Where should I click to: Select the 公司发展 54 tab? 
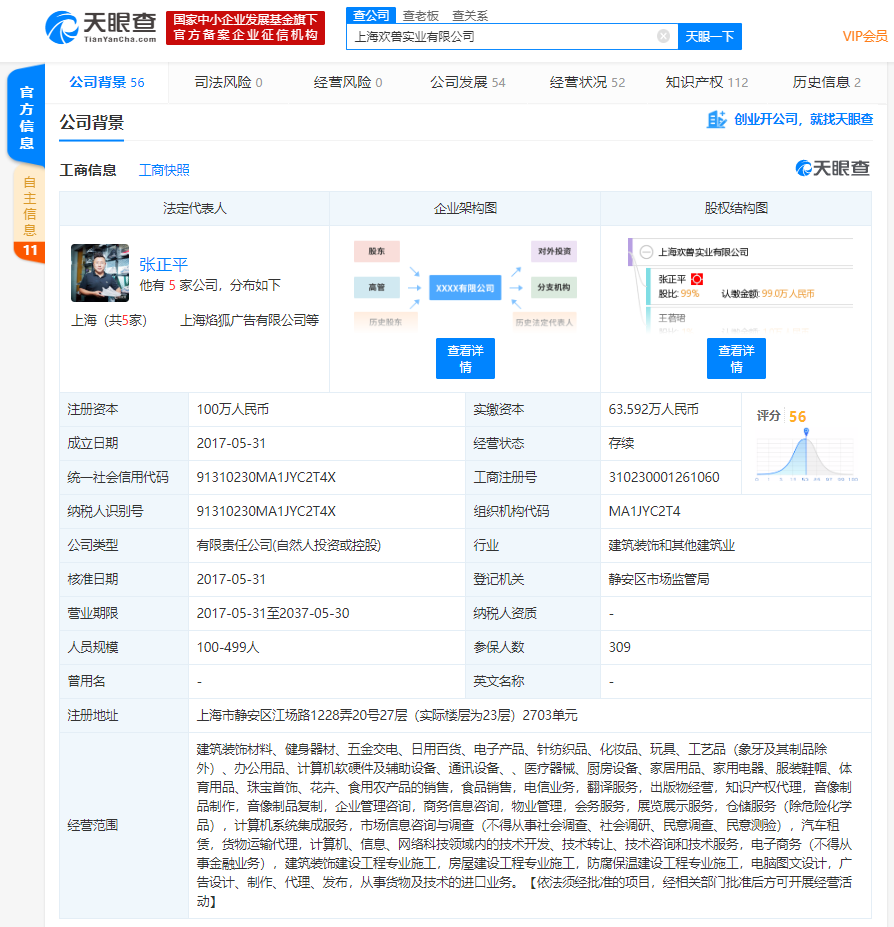pos(468,82)
